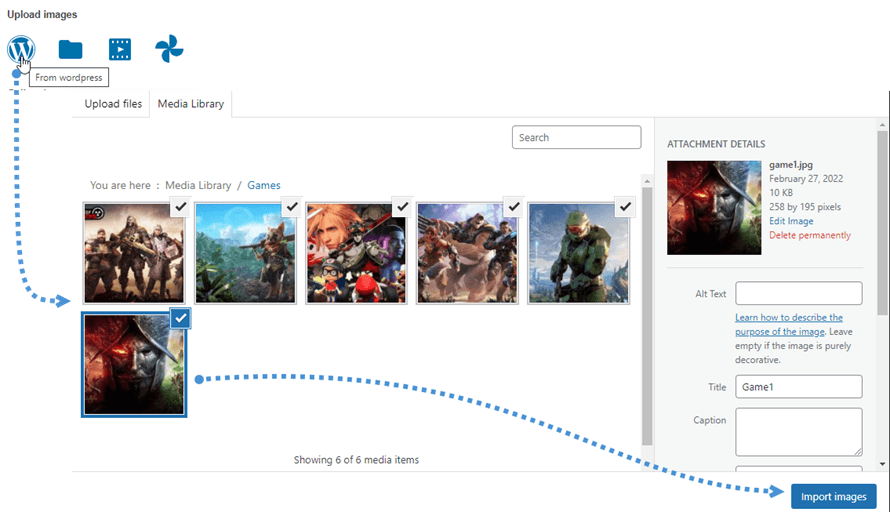
Task: Click the Delete permanently link
Action: [810, 235]
